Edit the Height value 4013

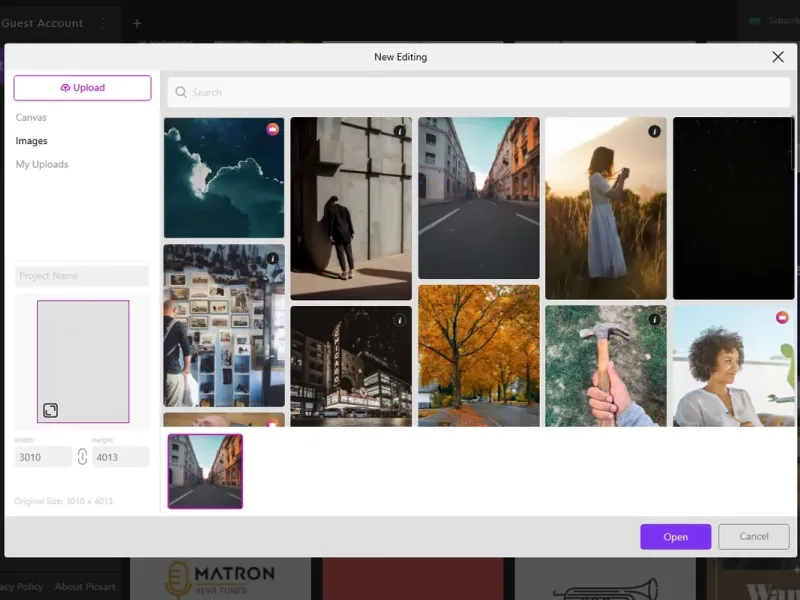click(120, 457)
